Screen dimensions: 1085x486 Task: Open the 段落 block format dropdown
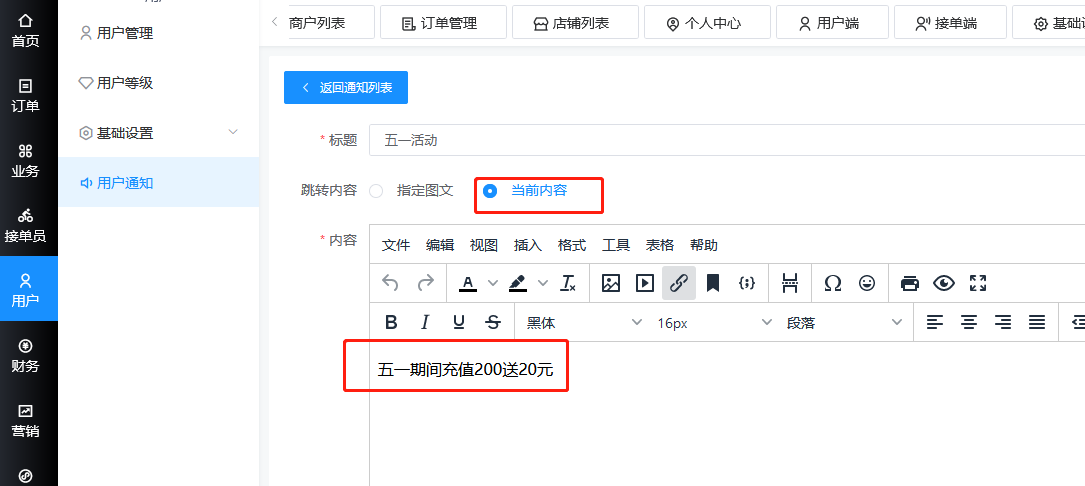[843, 323]
